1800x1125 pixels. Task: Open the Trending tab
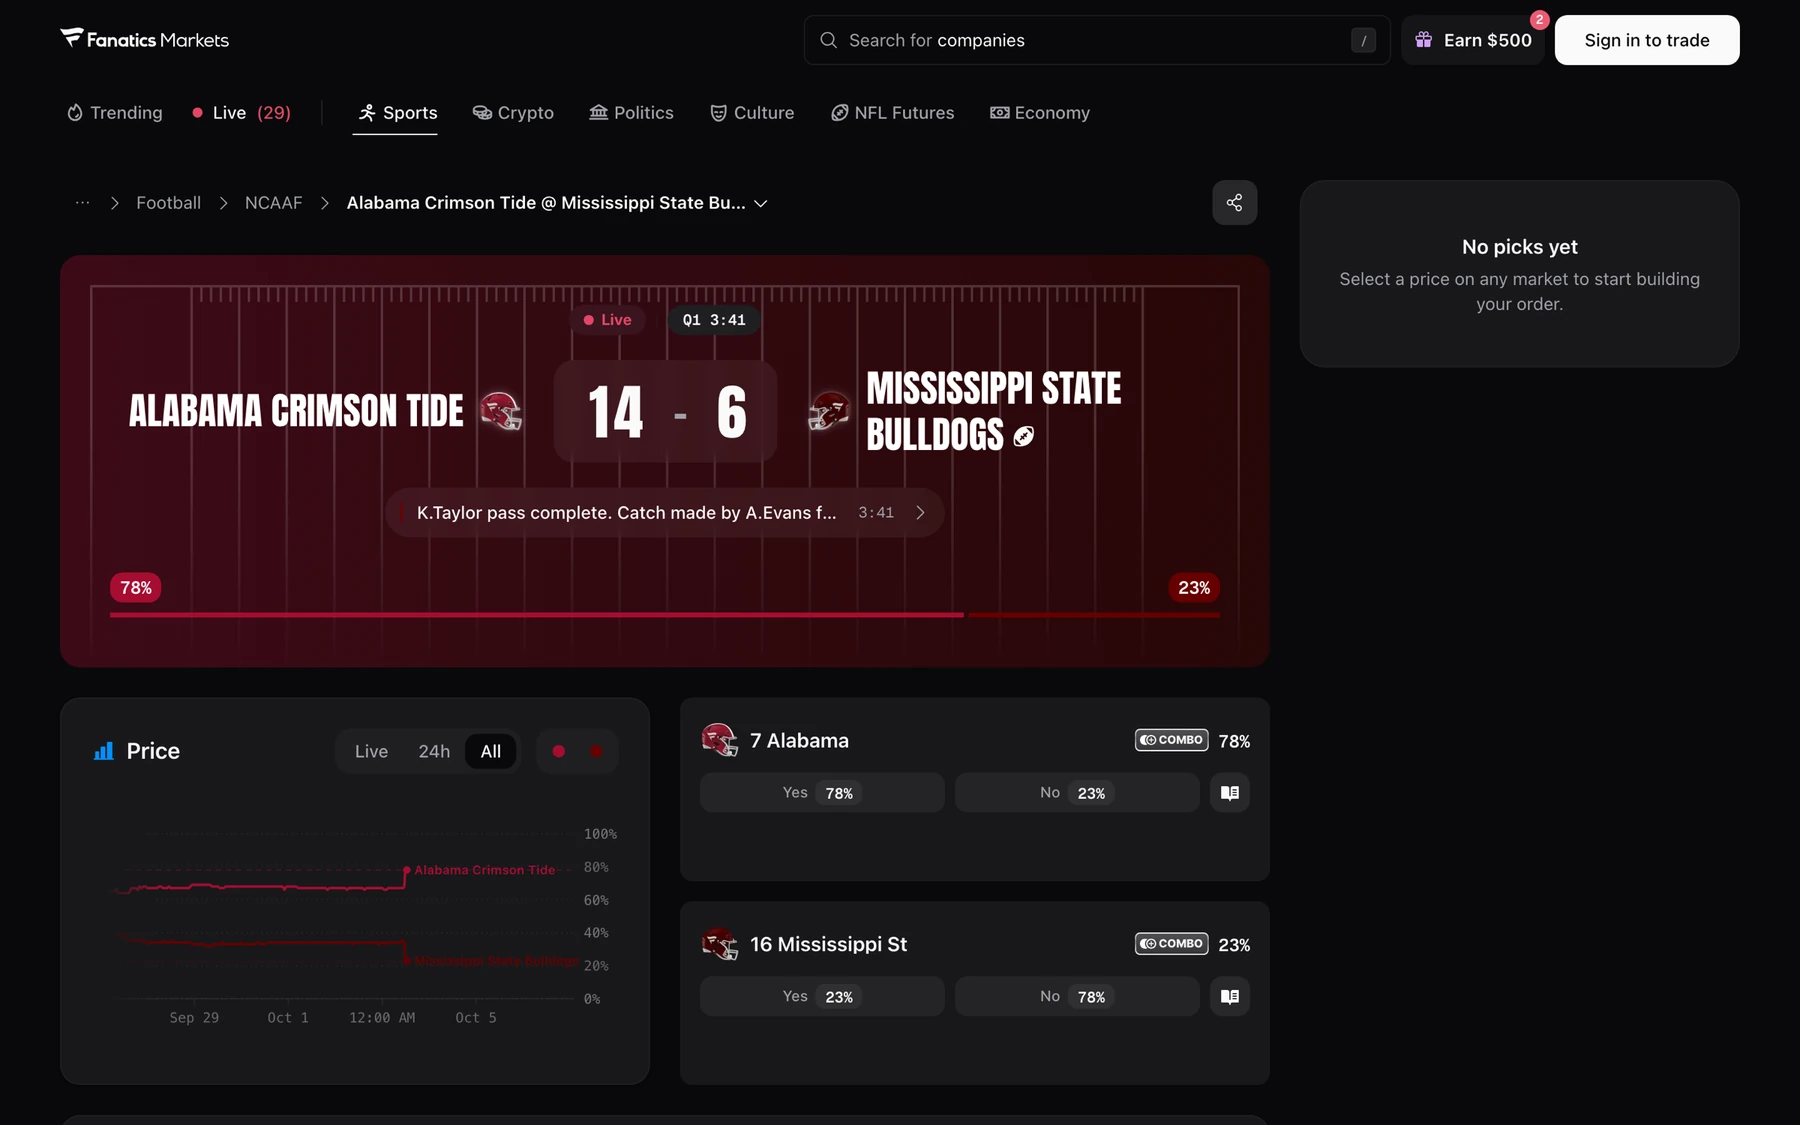(115, 113)
